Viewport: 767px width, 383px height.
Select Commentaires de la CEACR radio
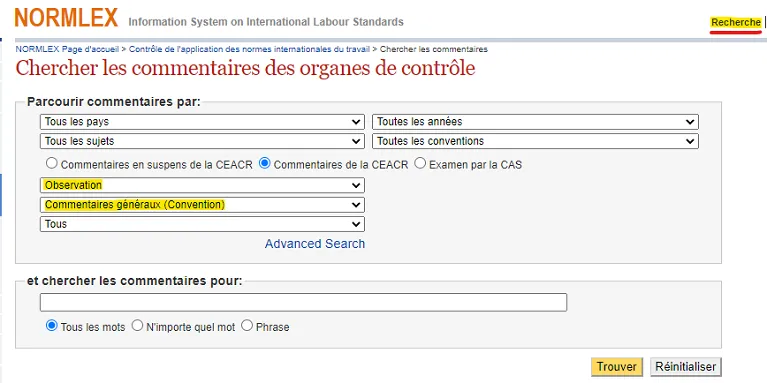click(265, 164)
